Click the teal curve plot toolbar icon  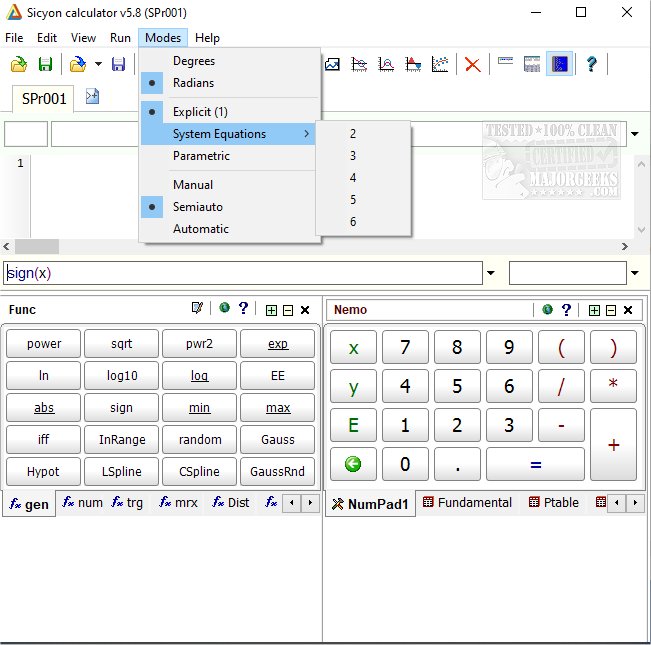(x=359, y=64)
